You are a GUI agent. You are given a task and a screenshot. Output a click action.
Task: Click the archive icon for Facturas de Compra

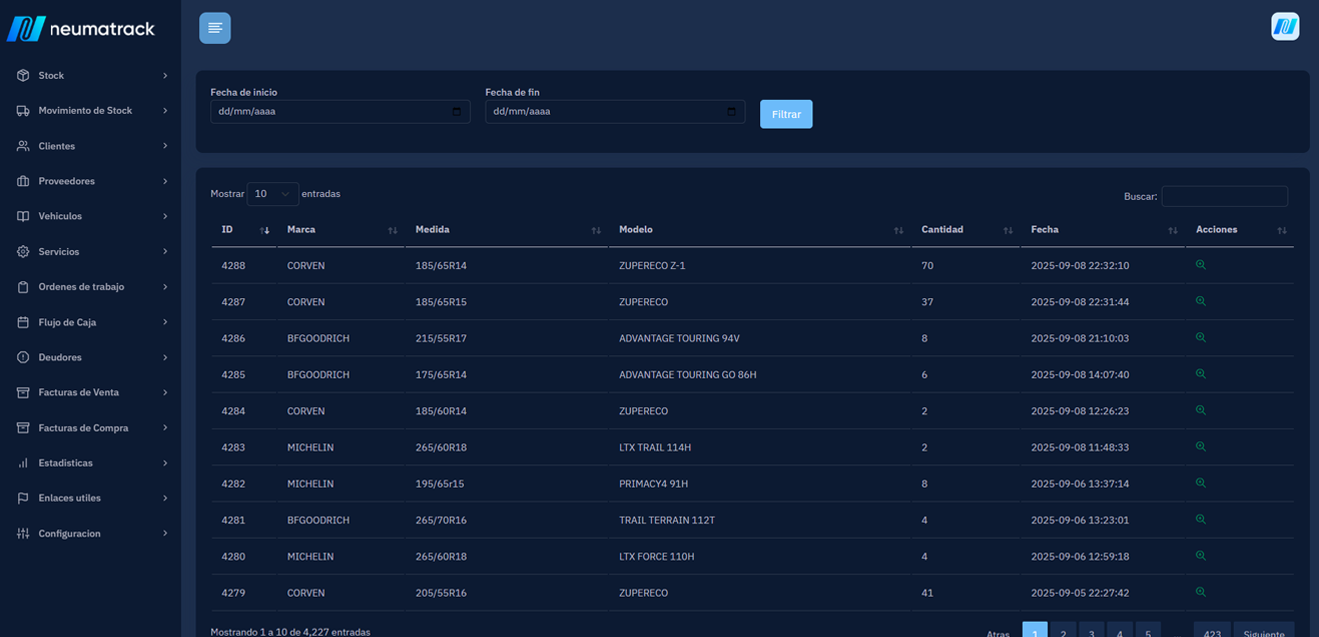coord(23,428)
